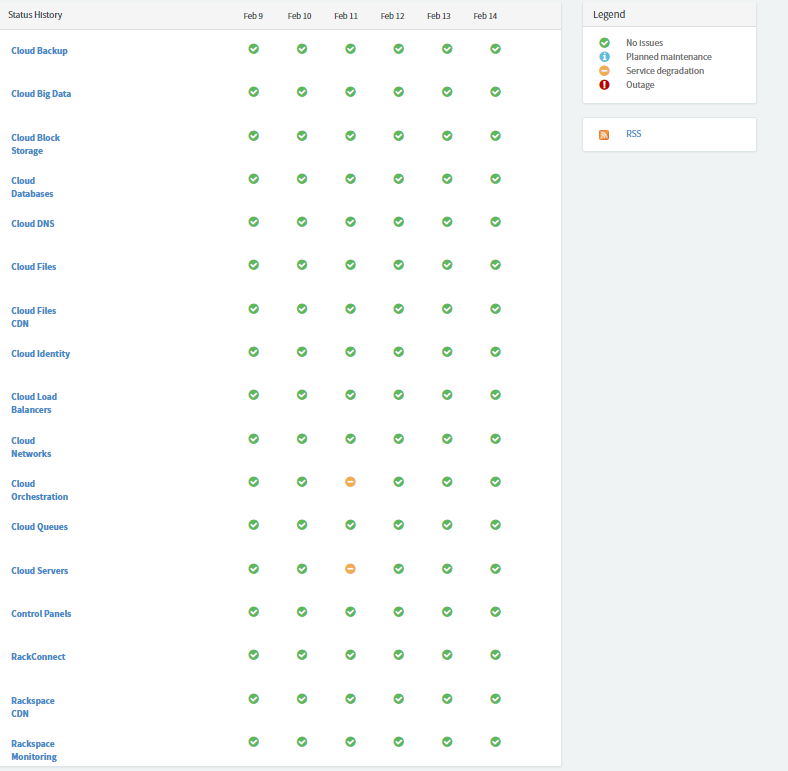Image resolution: width=788 pixels, height=771 pixels.
Task: Open the Cloud Big Data link
Action: click(41, 94)
